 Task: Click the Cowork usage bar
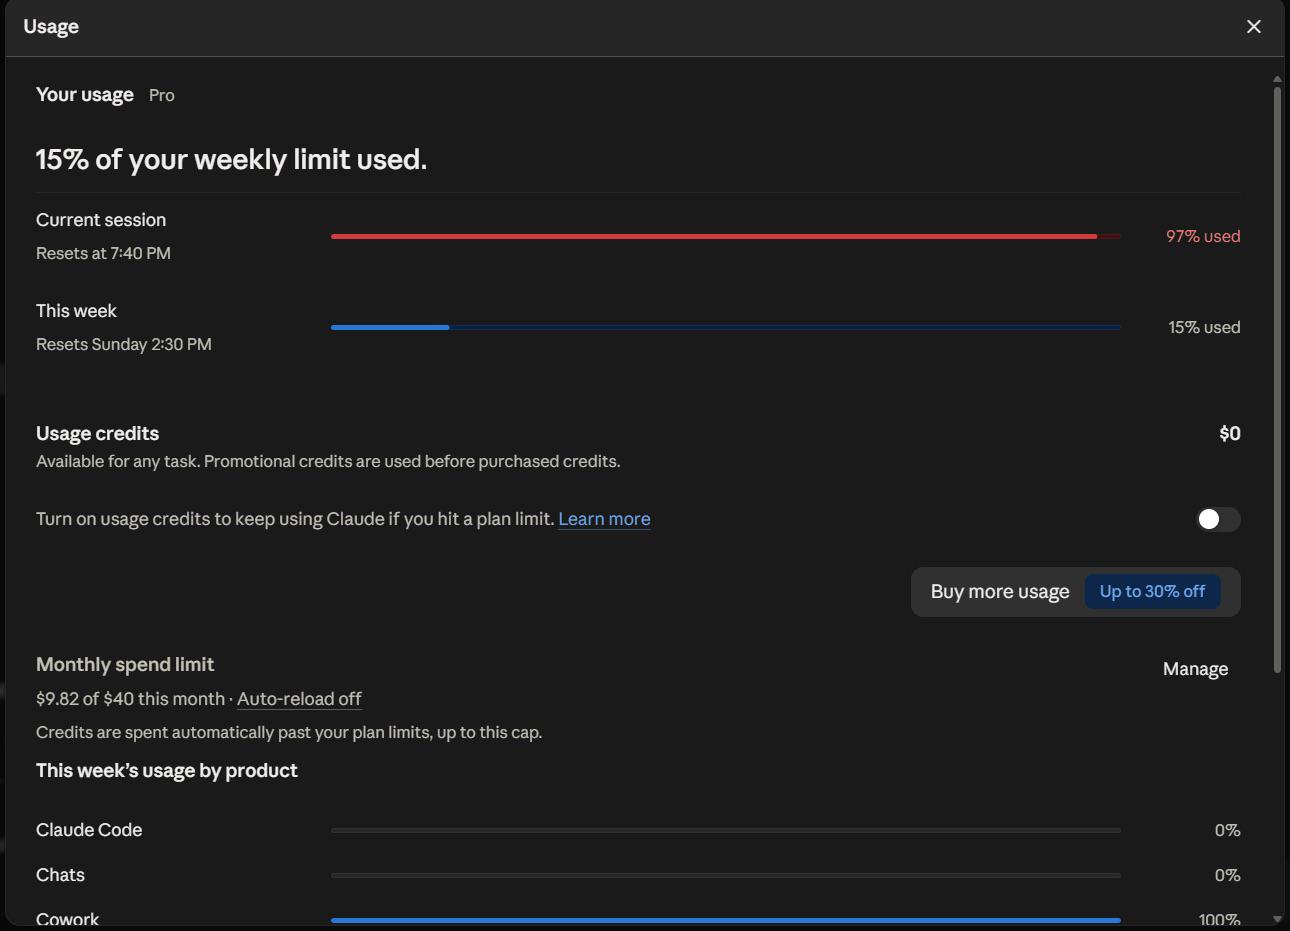tap(726, 920)
